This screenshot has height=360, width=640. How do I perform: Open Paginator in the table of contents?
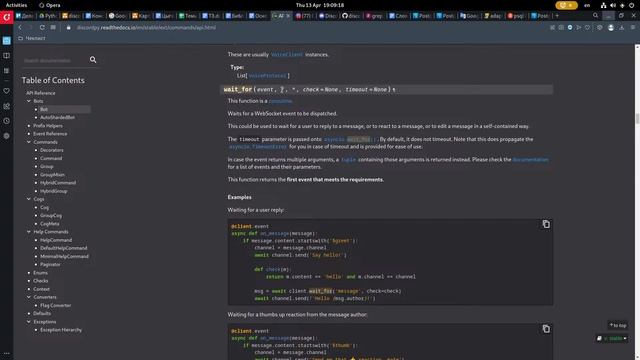coord(50,264)
